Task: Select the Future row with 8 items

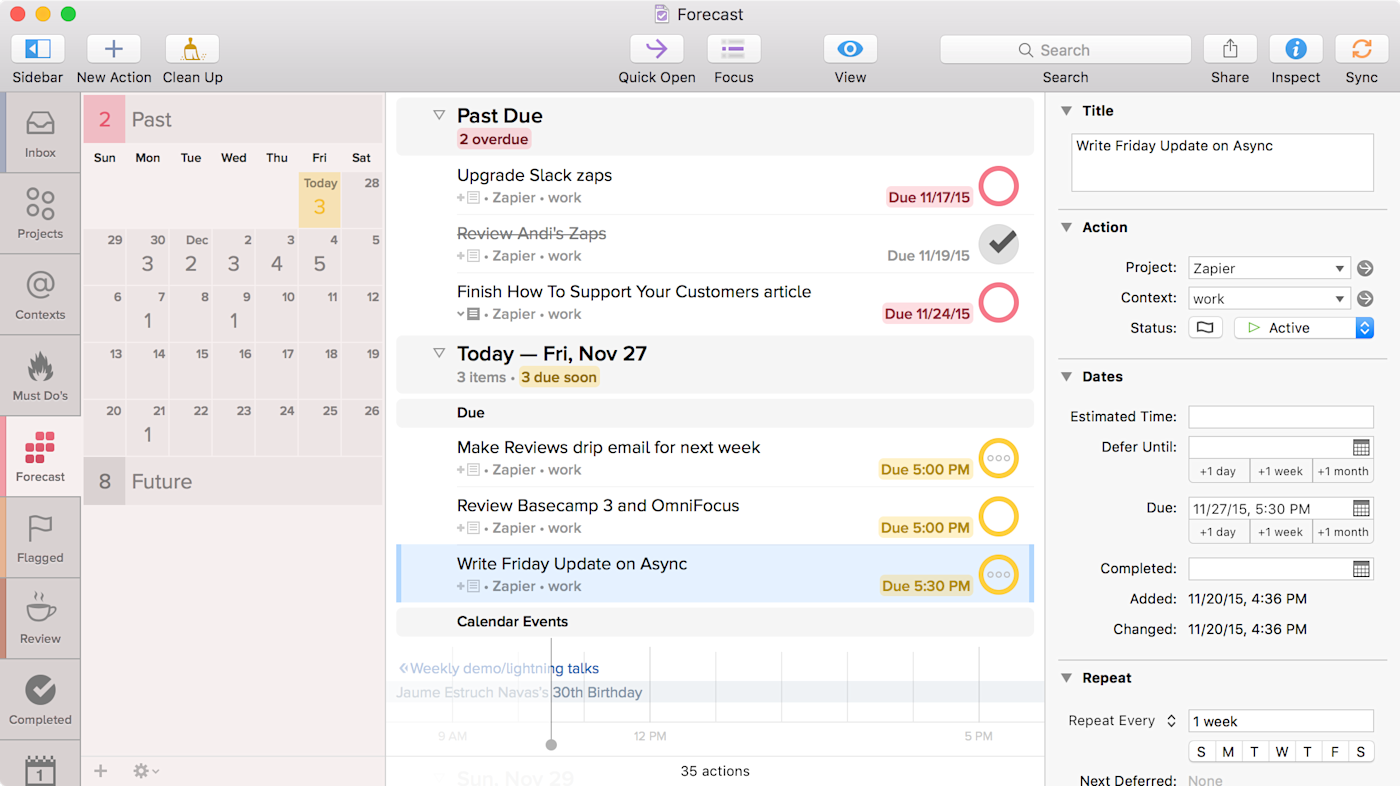Action: coord(232,481)
